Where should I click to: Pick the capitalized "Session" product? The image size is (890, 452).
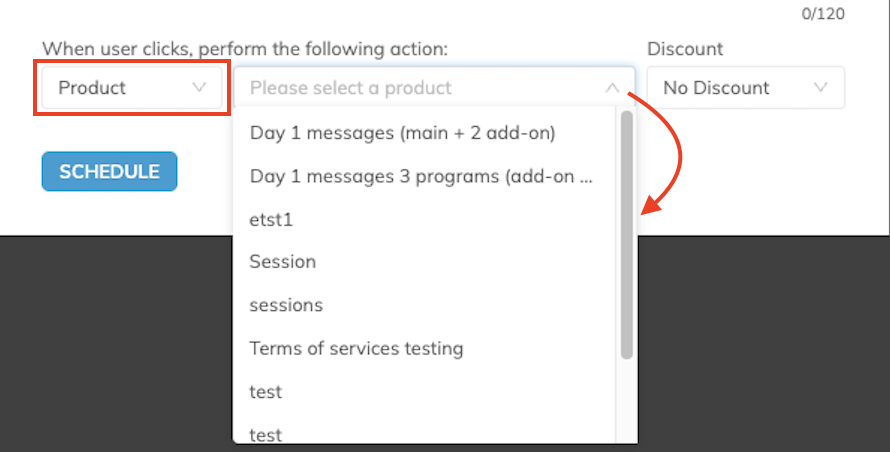(x=283, y=262)
